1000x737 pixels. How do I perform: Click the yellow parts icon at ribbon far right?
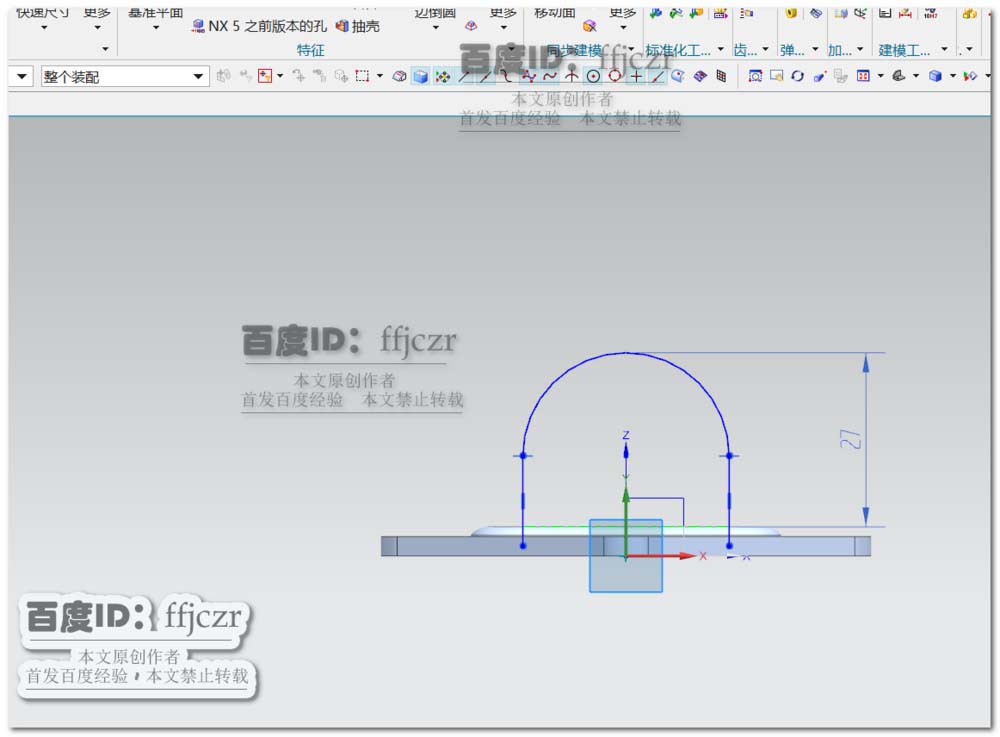pos(970,13)
